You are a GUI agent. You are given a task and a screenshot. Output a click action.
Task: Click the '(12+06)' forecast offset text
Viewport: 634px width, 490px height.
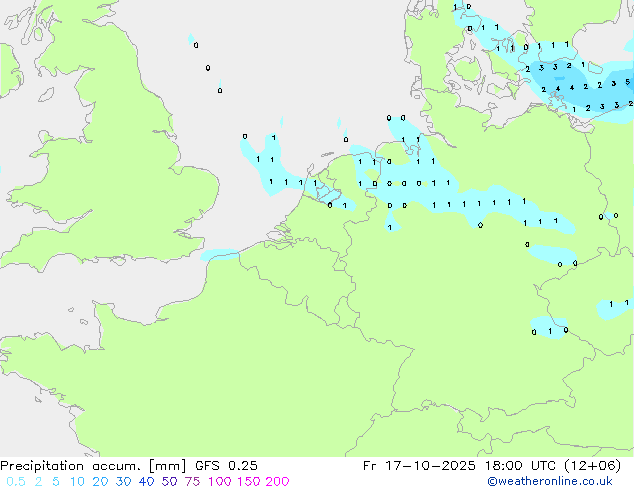[x=592, y=466]
